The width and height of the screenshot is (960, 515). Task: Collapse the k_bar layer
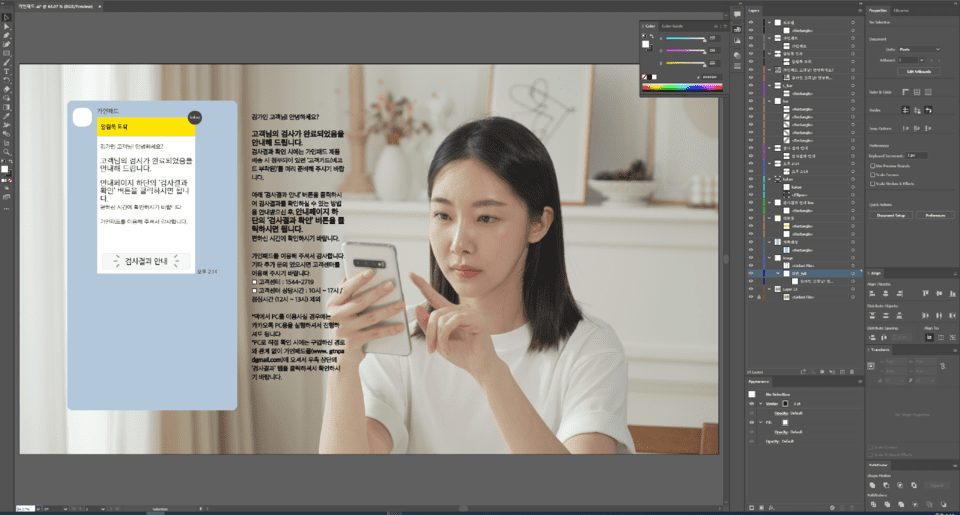coord(769,86)
